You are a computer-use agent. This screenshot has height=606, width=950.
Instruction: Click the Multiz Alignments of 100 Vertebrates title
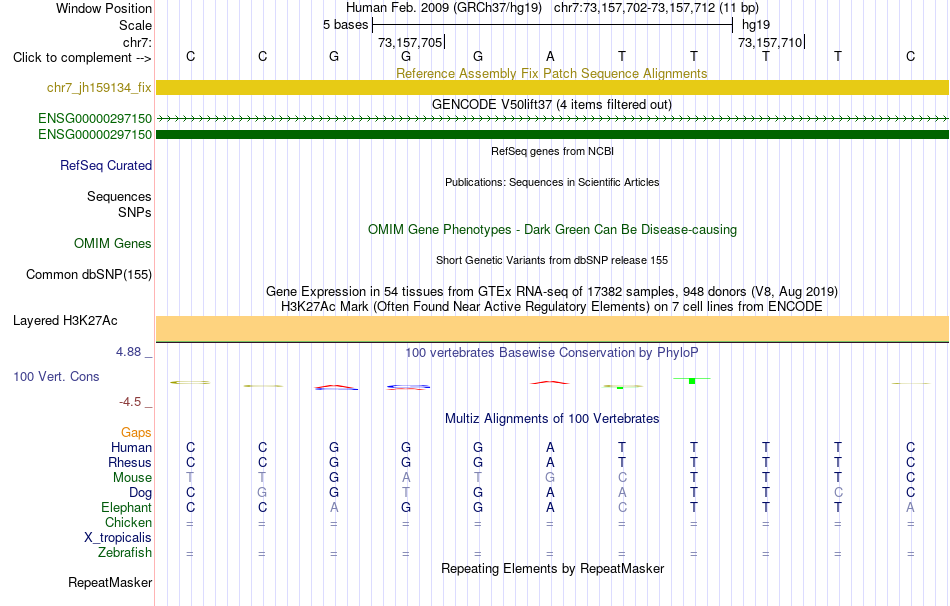click(x=552, y=418)
